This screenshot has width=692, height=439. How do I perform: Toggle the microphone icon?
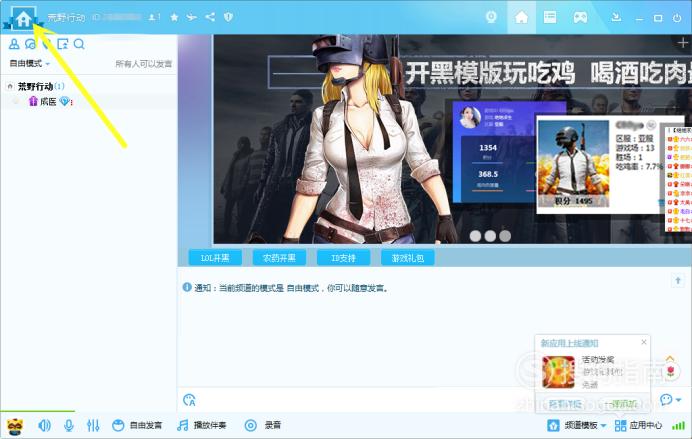[x=68, y=425]
